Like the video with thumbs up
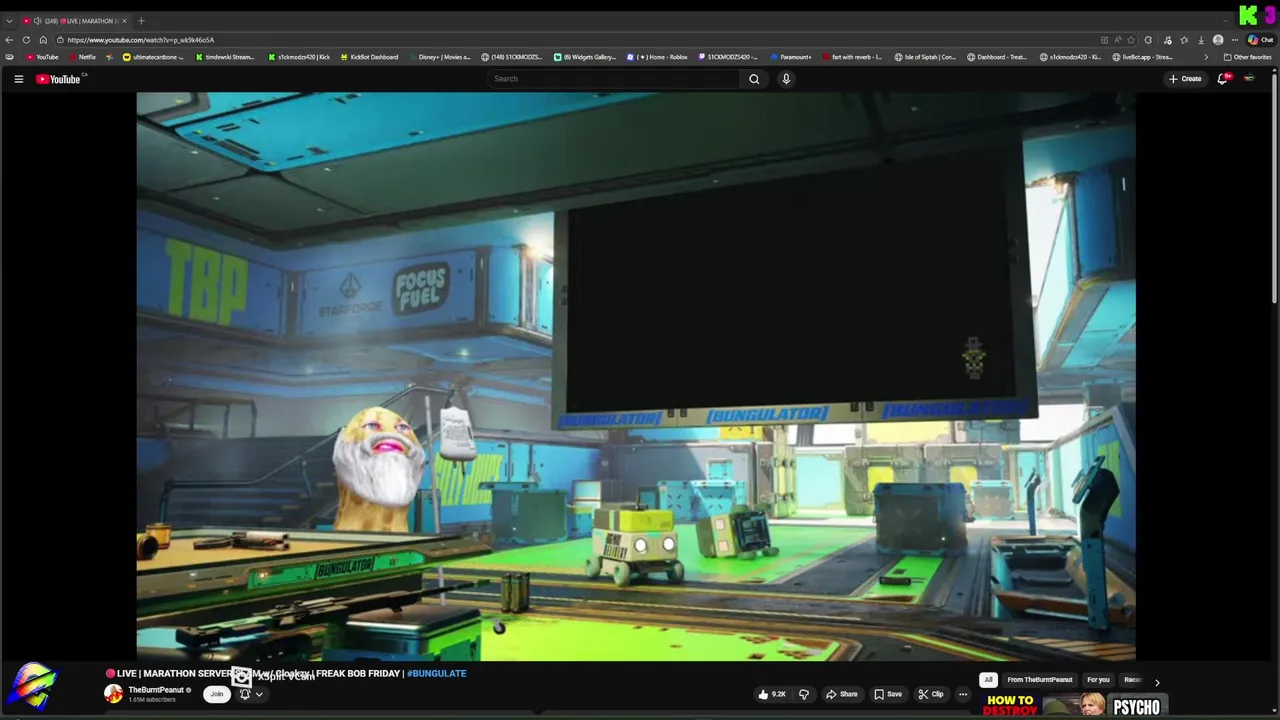 (771, 694)
